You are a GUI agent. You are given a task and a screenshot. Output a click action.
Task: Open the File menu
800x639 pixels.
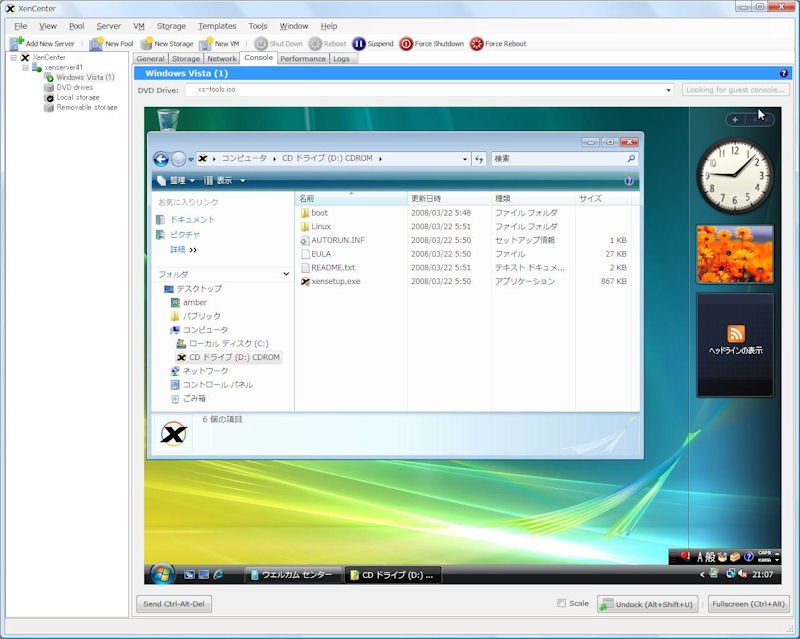pos(21,26)
